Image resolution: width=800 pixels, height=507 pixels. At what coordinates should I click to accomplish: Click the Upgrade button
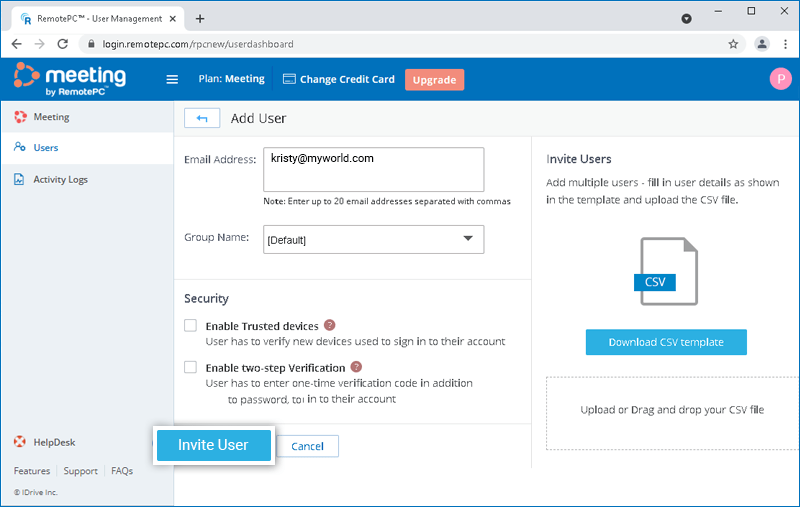pos(434,80)
